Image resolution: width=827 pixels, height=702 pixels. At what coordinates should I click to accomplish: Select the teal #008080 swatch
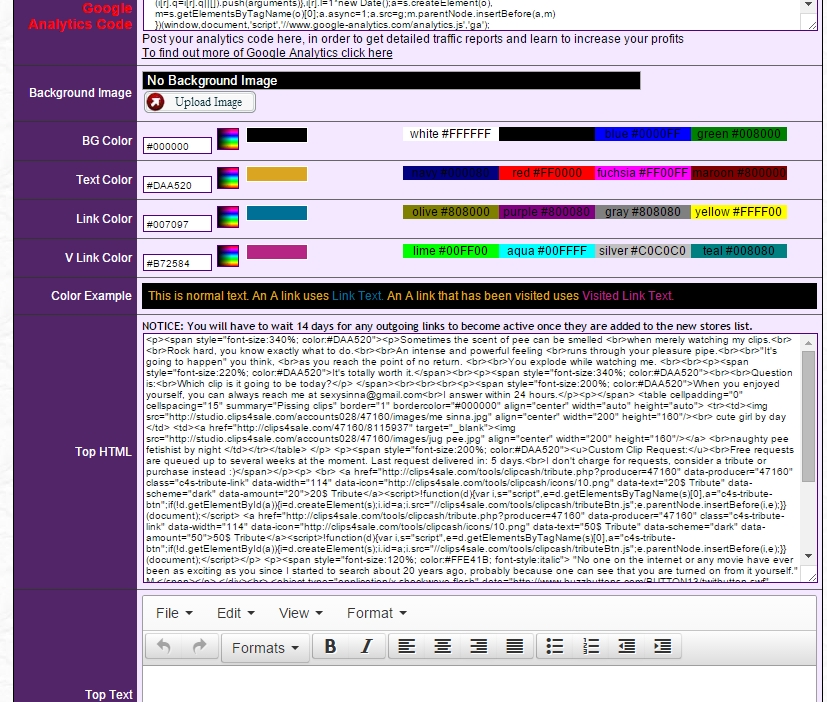click(738, 251)
